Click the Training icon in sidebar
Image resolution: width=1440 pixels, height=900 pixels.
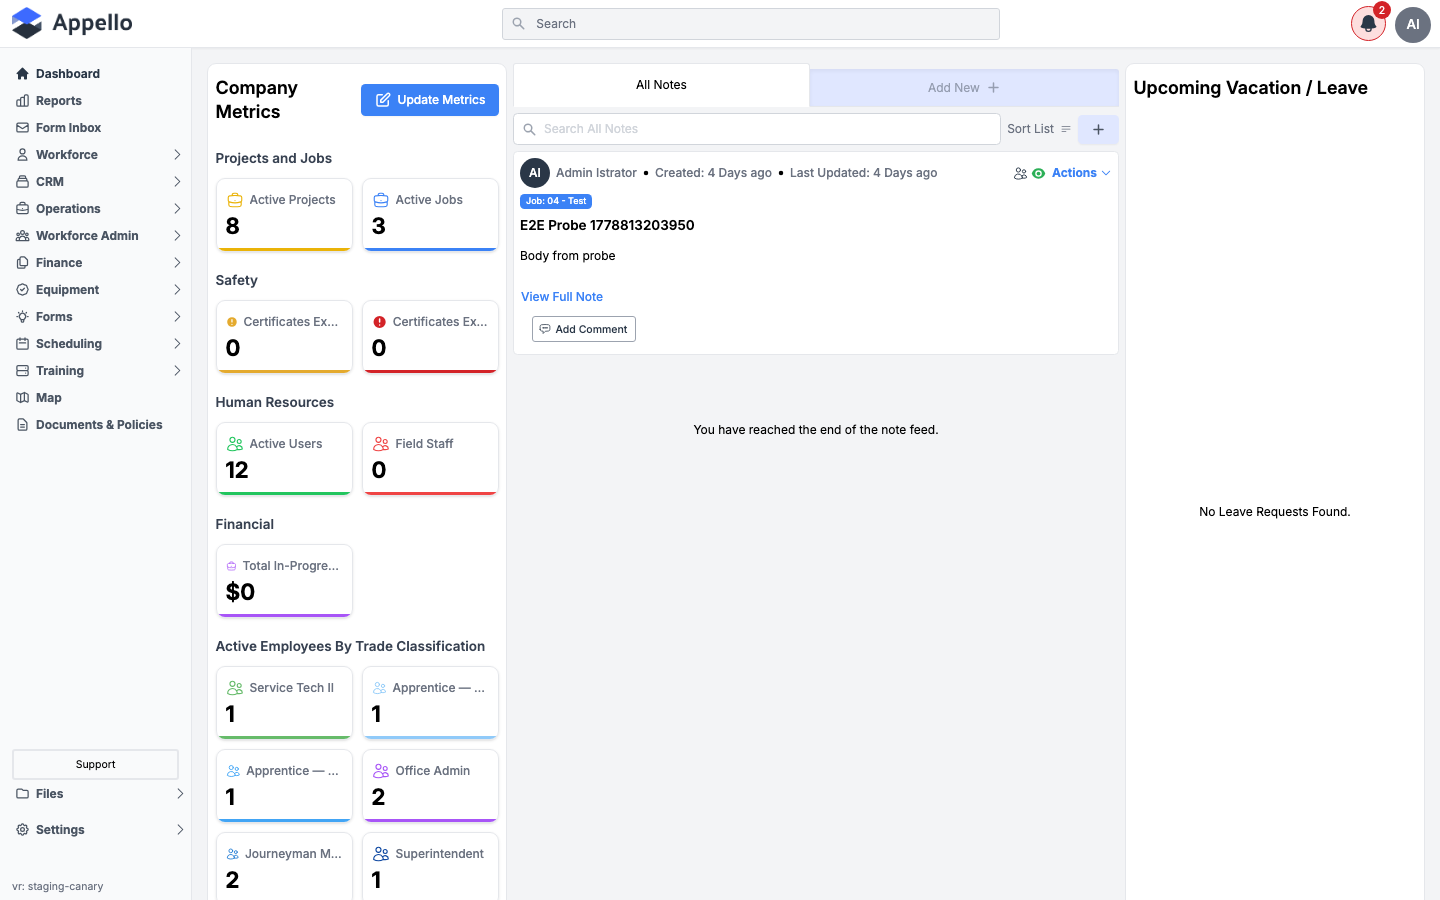pyautogui.click(x=22, y=371)
